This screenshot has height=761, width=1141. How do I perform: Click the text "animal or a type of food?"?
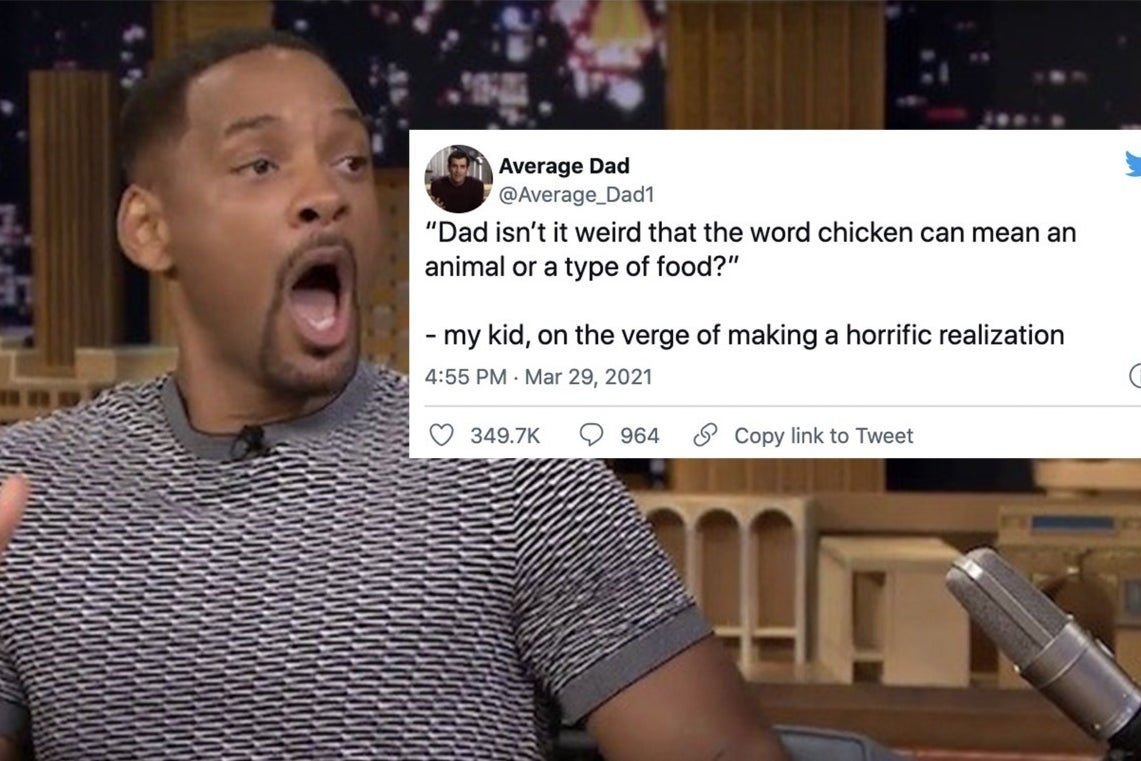[581, 267]
